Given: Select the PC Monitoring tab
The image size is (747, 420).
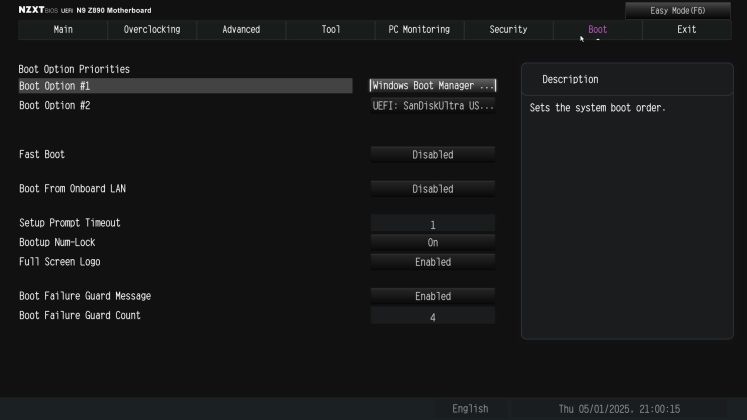Looking at the screenshot, I should (419, 30).
